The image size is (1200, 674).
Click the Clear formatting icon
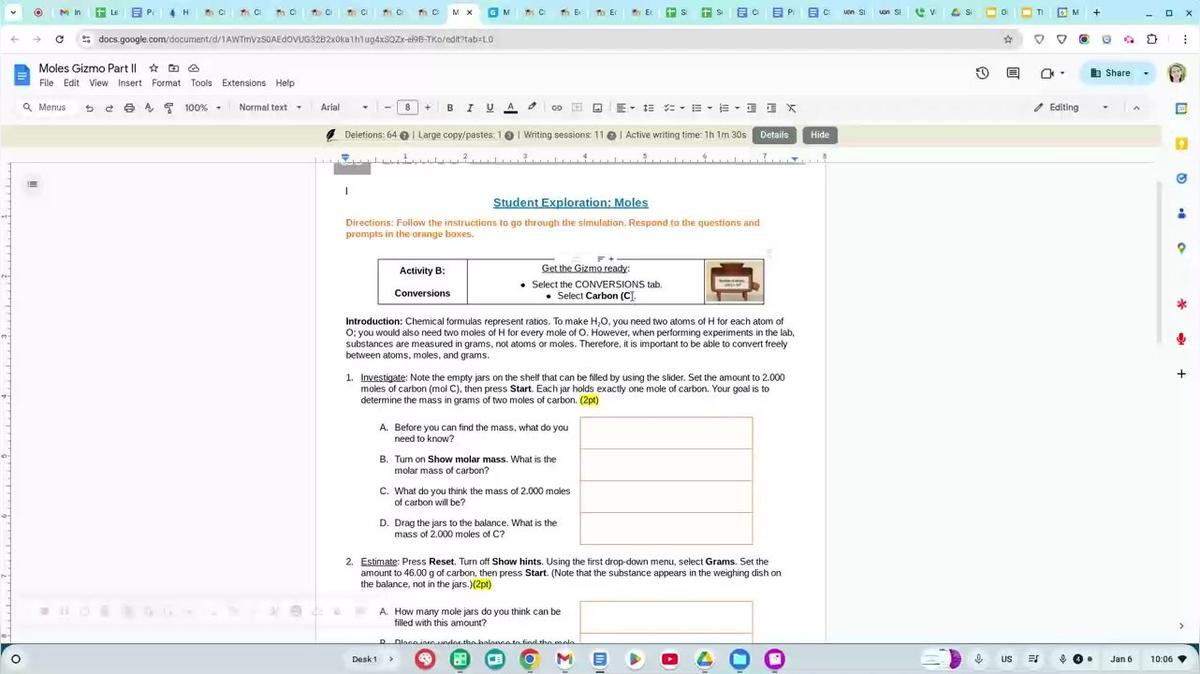coord(791,108)
